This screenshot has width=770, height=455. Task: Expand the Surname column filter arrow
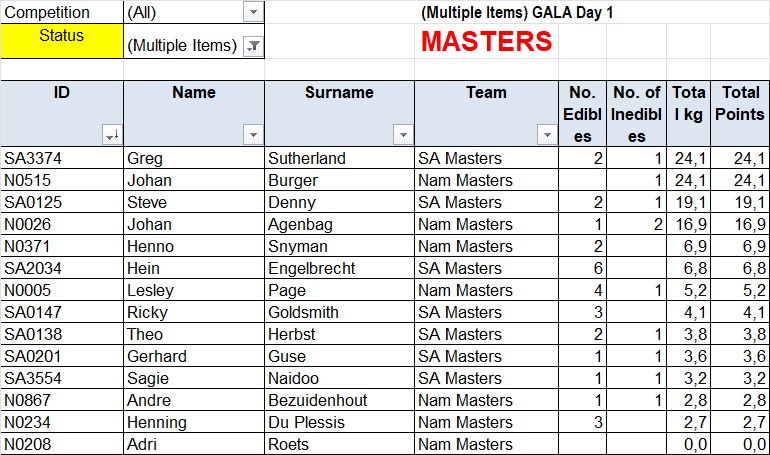[403, 134]
